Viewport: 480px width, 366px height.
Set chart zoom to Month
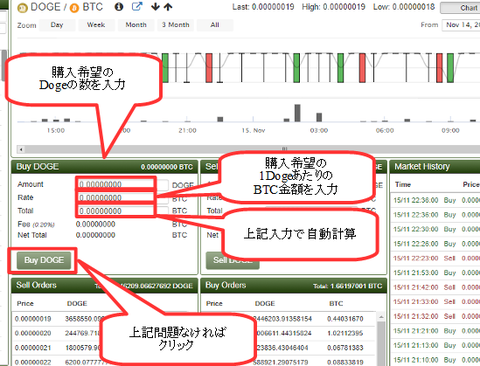136,25
